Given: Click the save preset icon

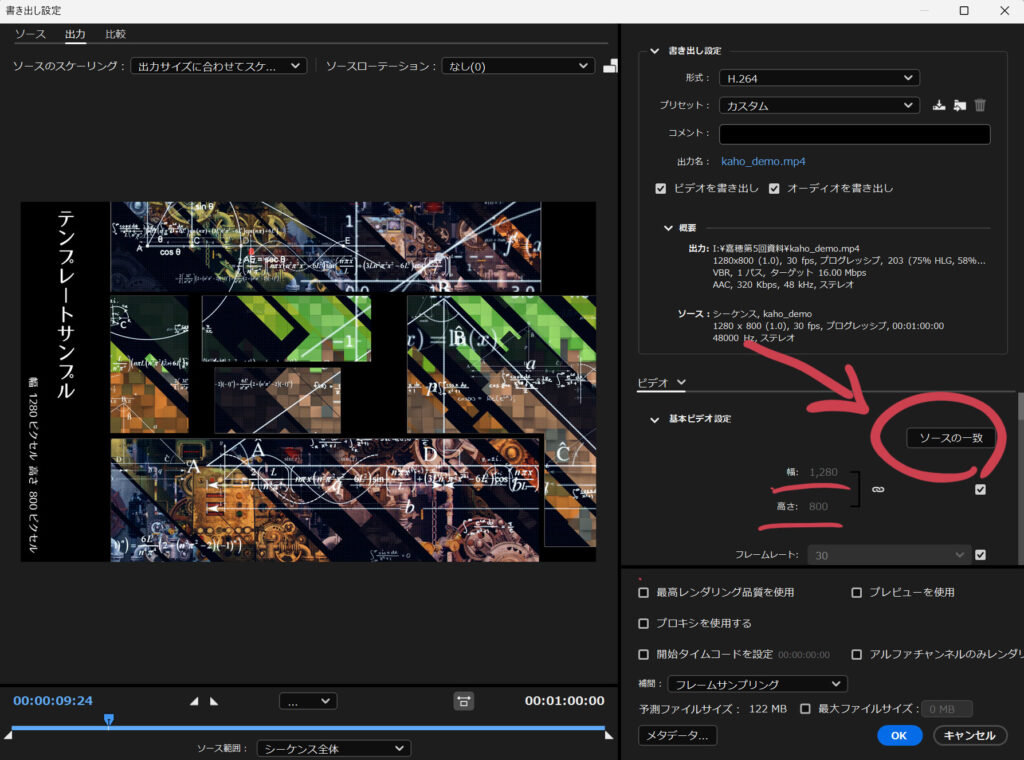Looking at the screenshot, I should click(x=938, y=104).
